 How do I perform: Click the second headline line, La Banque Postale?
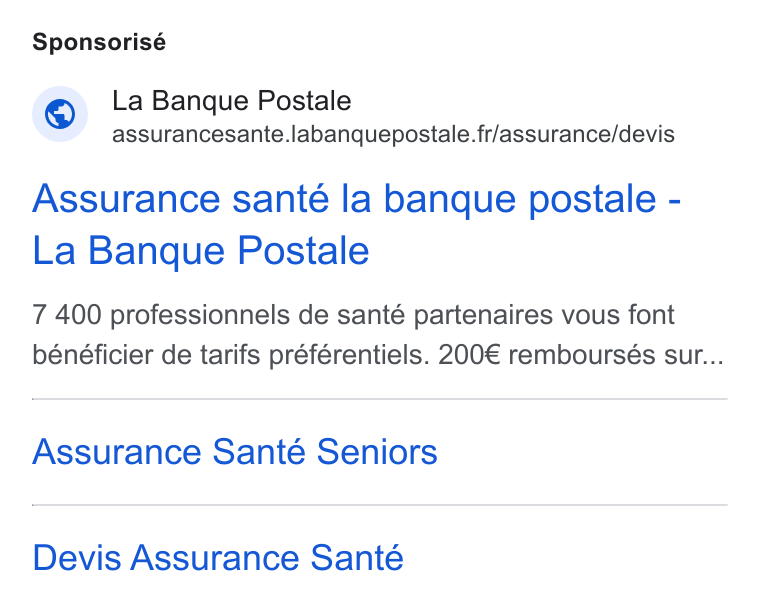201,251
